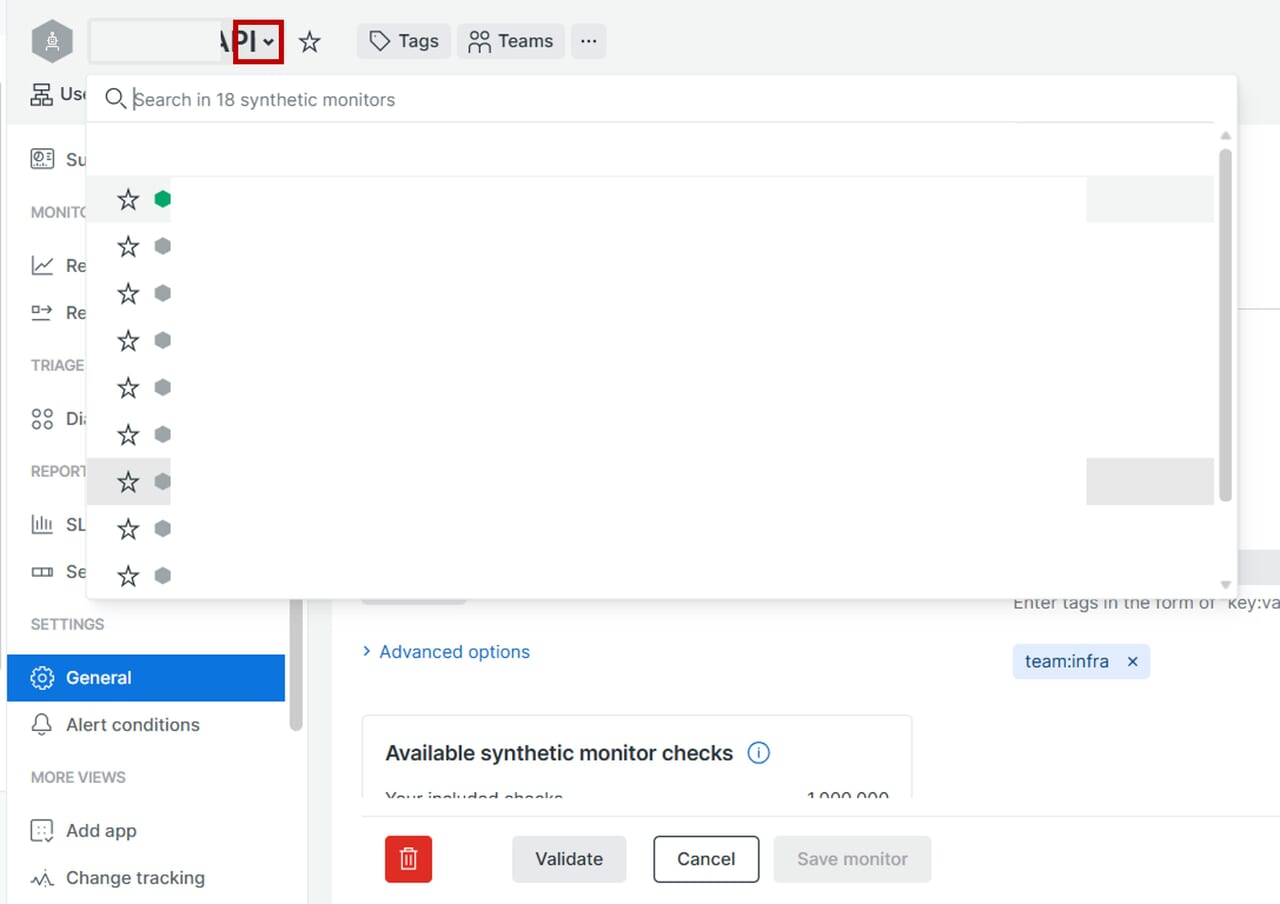Click the red trash delete monitor icon
1280x904 pixels.
408,859
